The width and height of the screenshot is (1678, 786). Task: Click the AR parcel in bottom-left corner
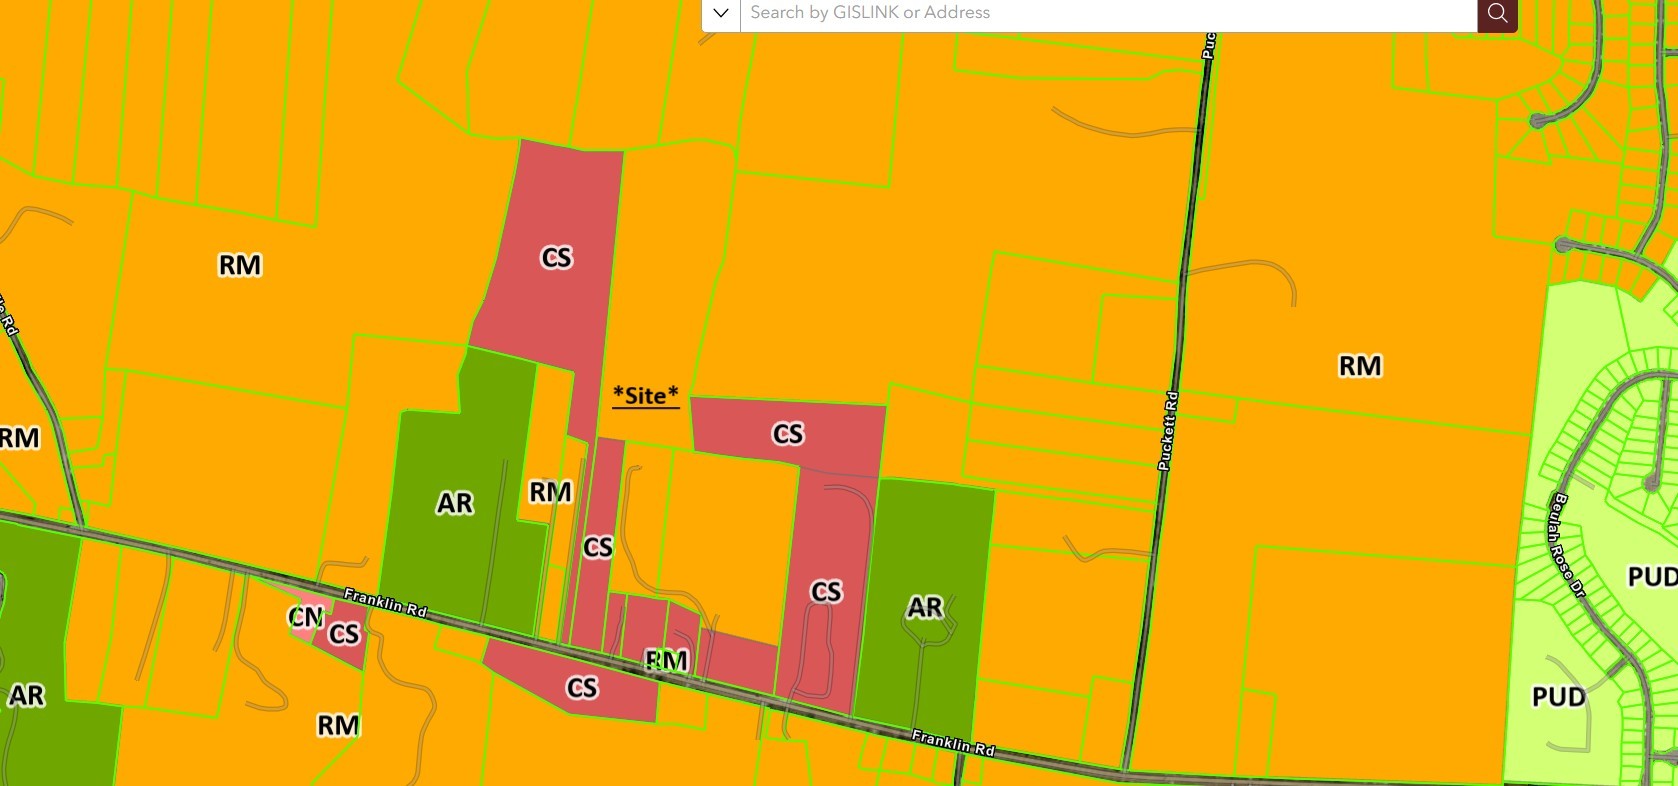pos(28,696)
